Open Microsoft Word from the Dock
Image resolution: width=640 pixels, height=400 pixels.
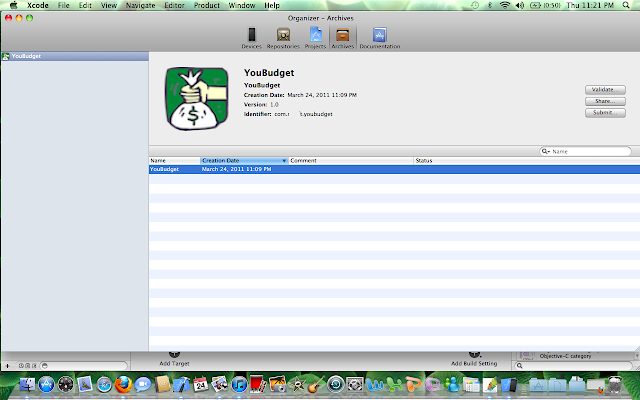point(374,384)
